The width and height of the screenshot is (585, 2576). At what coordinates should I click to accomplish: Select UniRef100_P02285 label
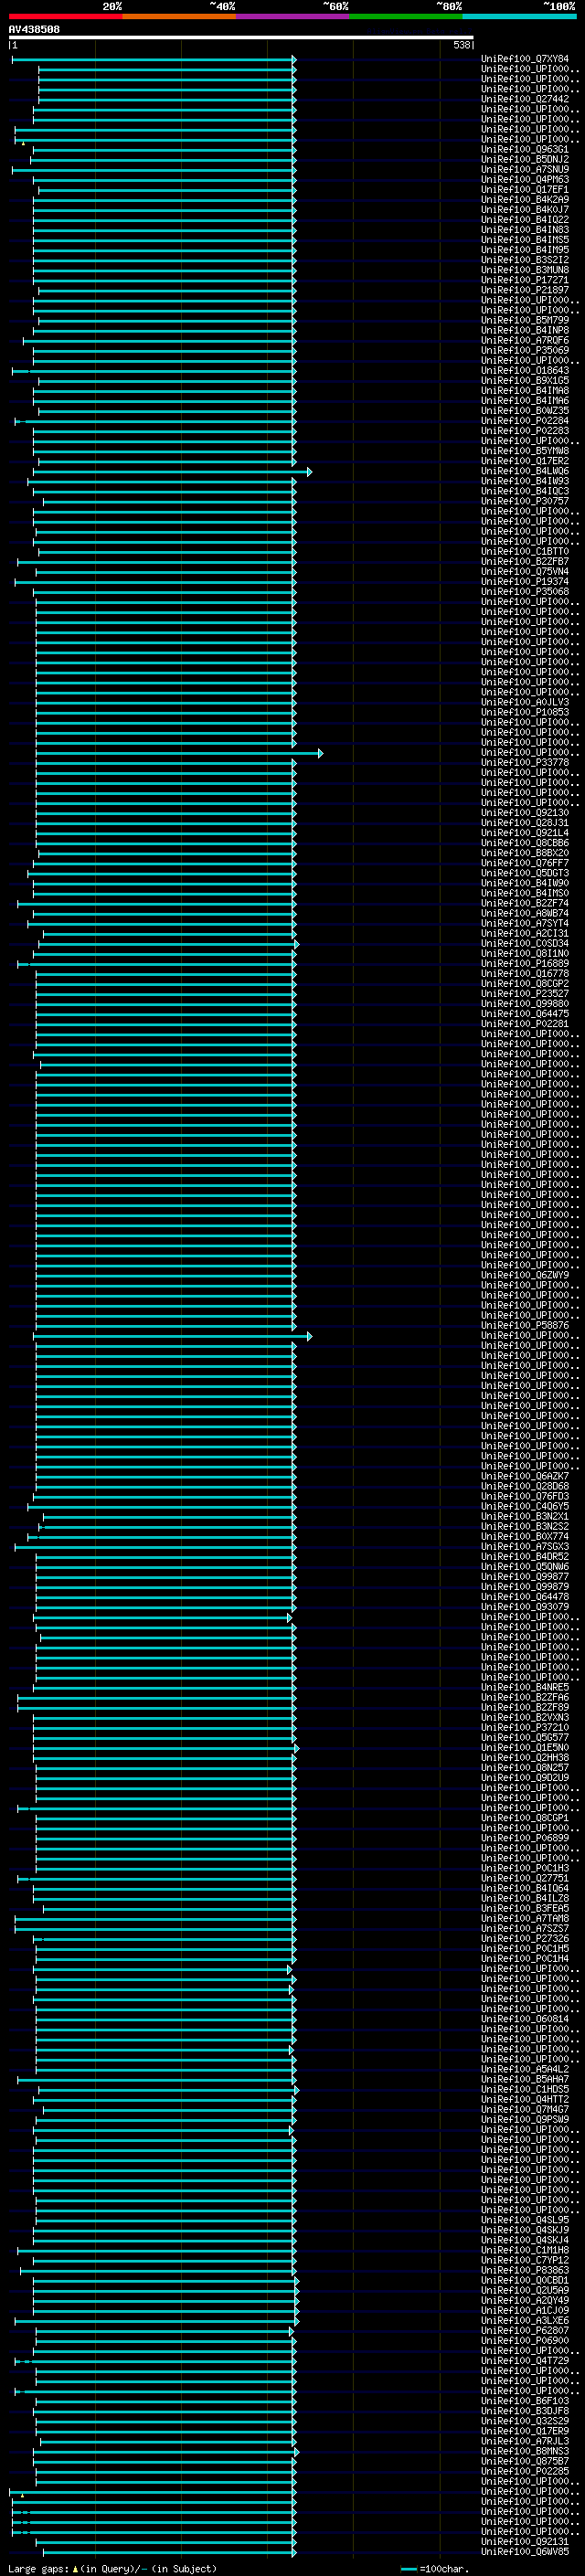525,2471
